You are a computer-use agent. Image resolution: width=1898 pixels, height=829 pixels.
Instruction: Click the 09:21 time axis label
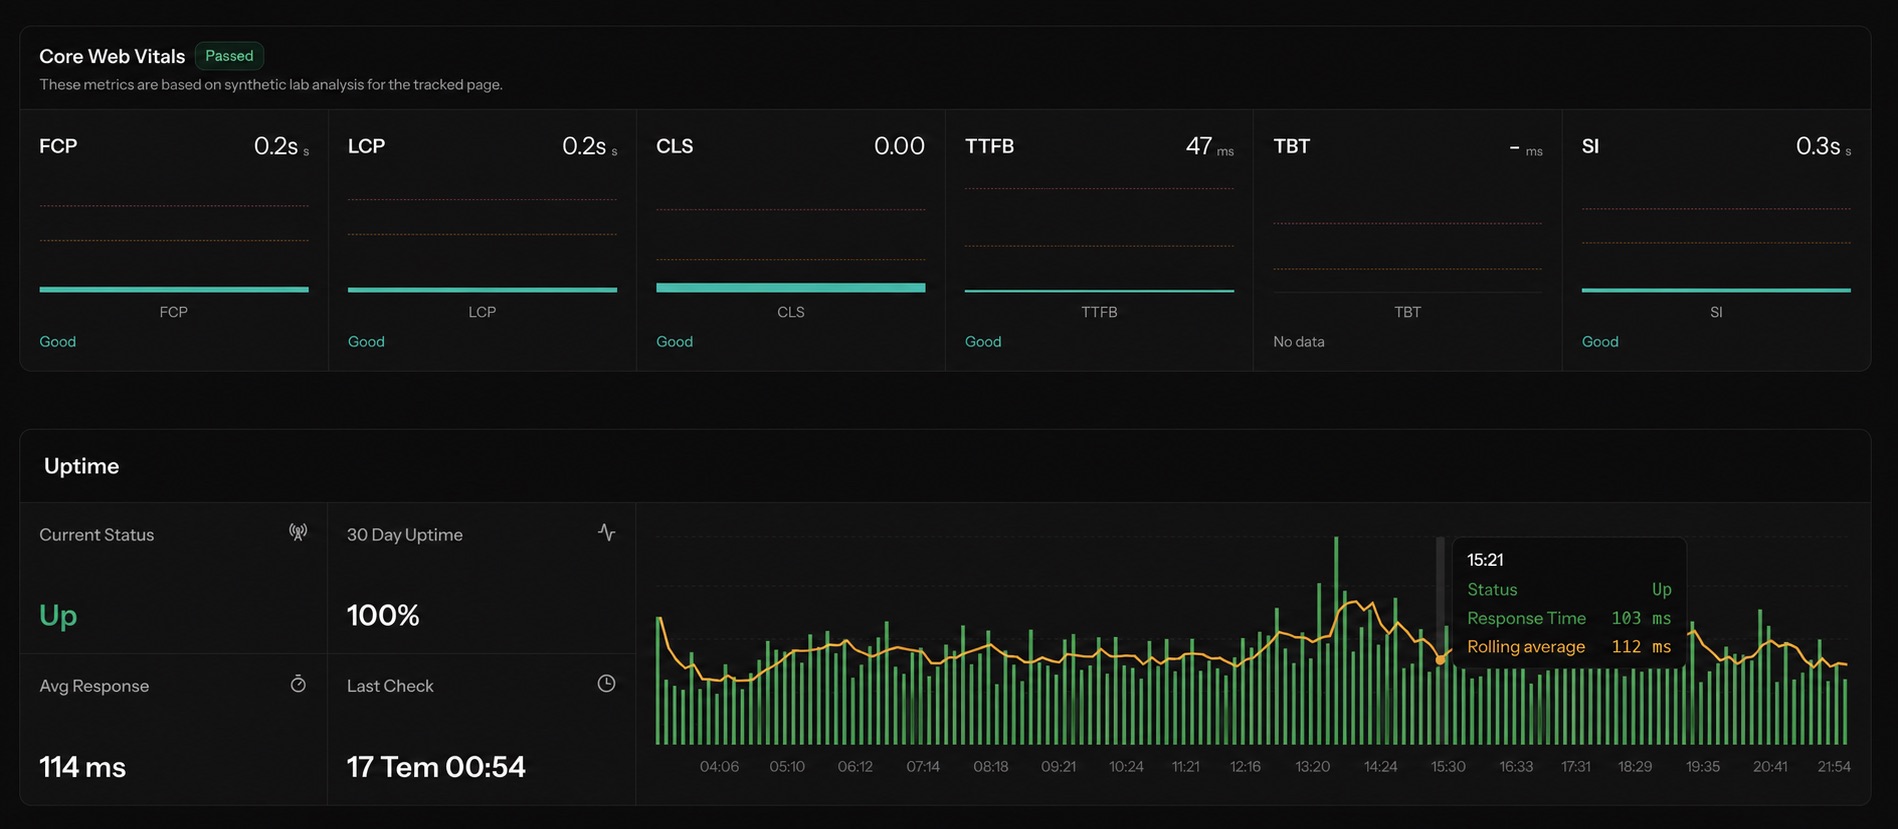click(1058, 767)
